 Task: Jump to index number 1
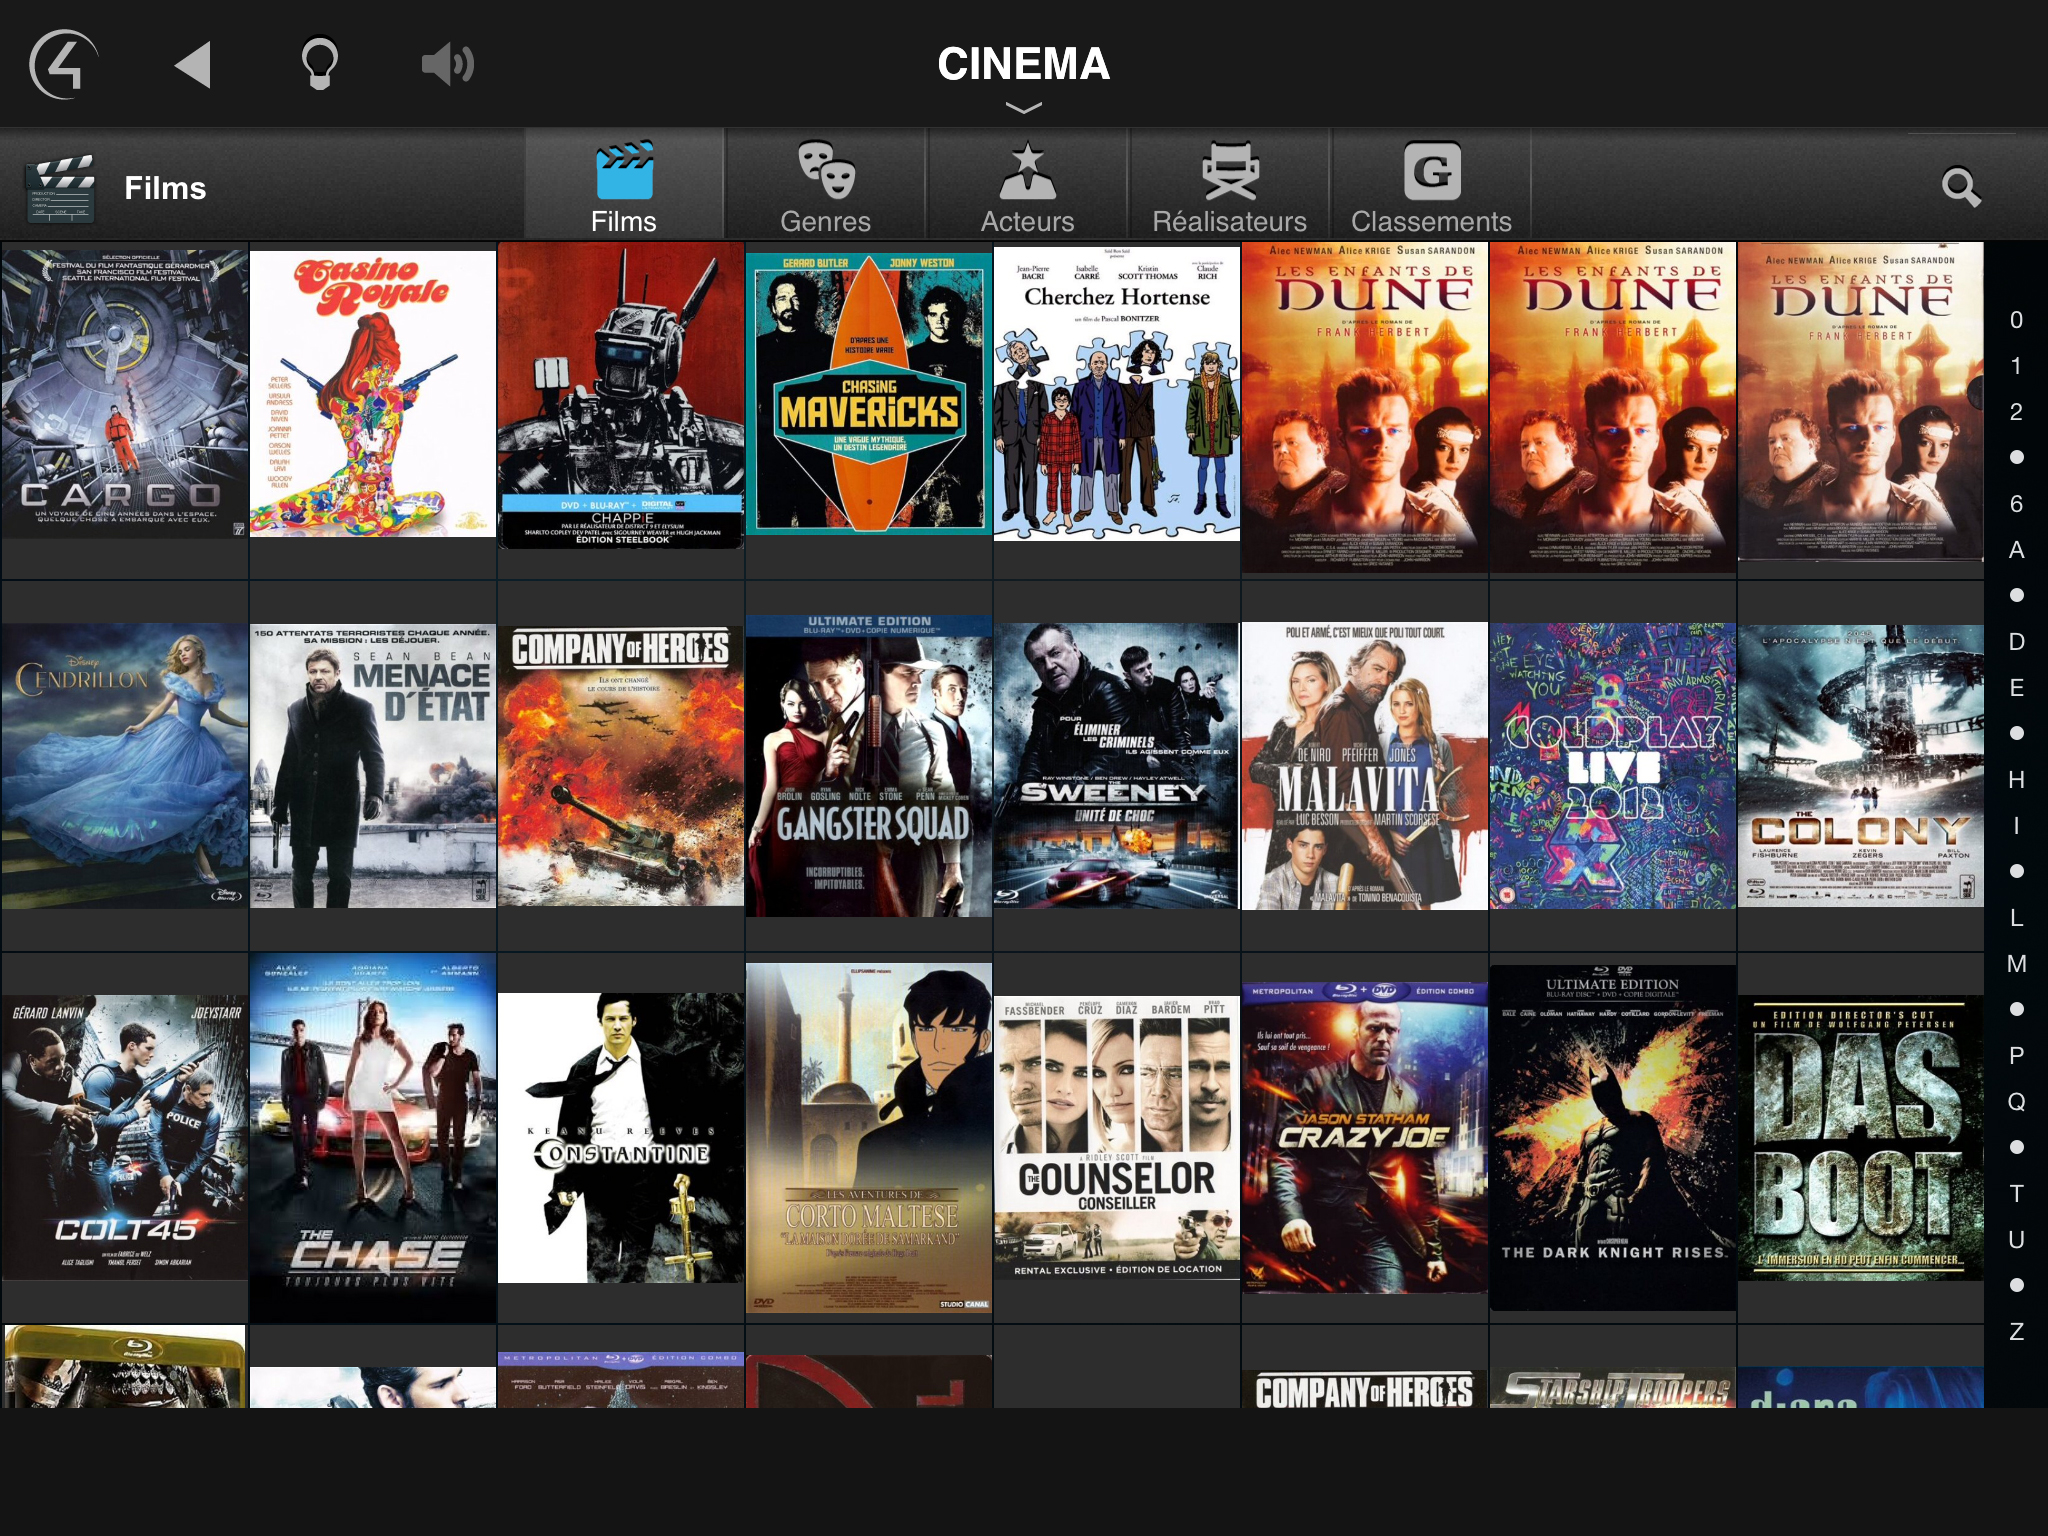2016,366
